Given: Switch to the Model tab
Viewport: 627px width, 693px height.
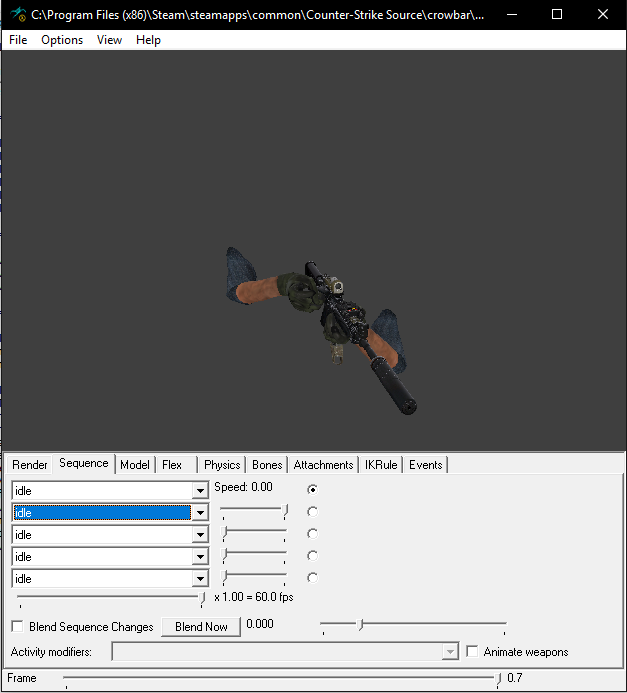Looking at the screenshot, I should pos(135,465).
